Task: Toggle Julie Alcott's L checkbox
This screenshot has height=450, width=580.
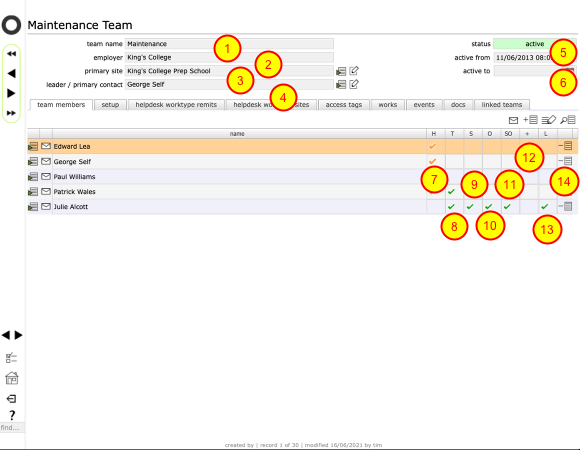Action: click(x=545, y=207)
